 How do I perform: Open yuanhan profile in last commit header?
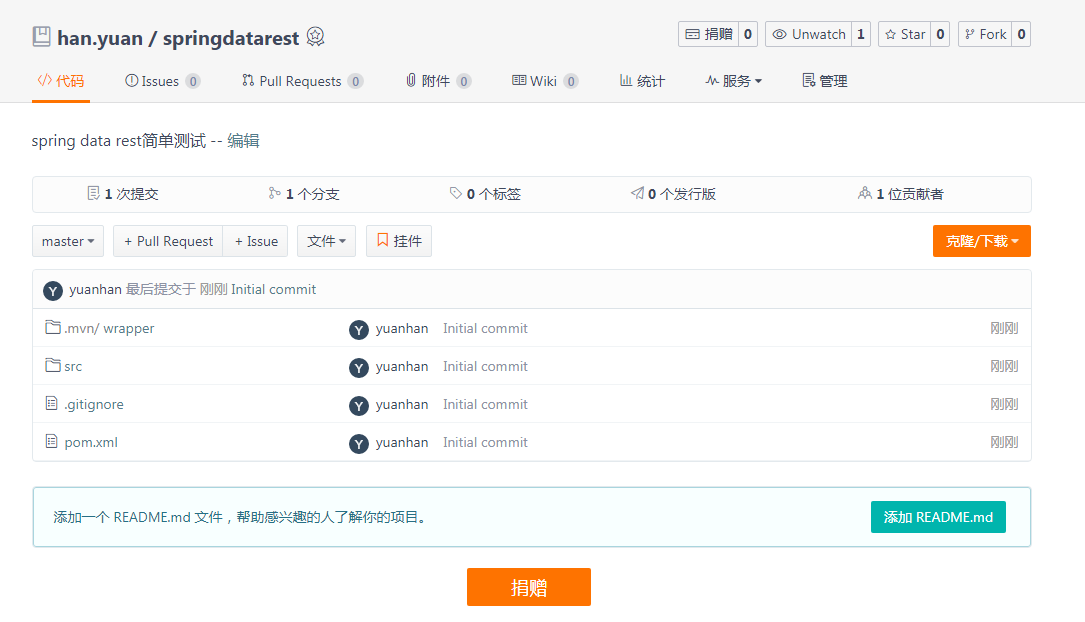coord(95,289)
